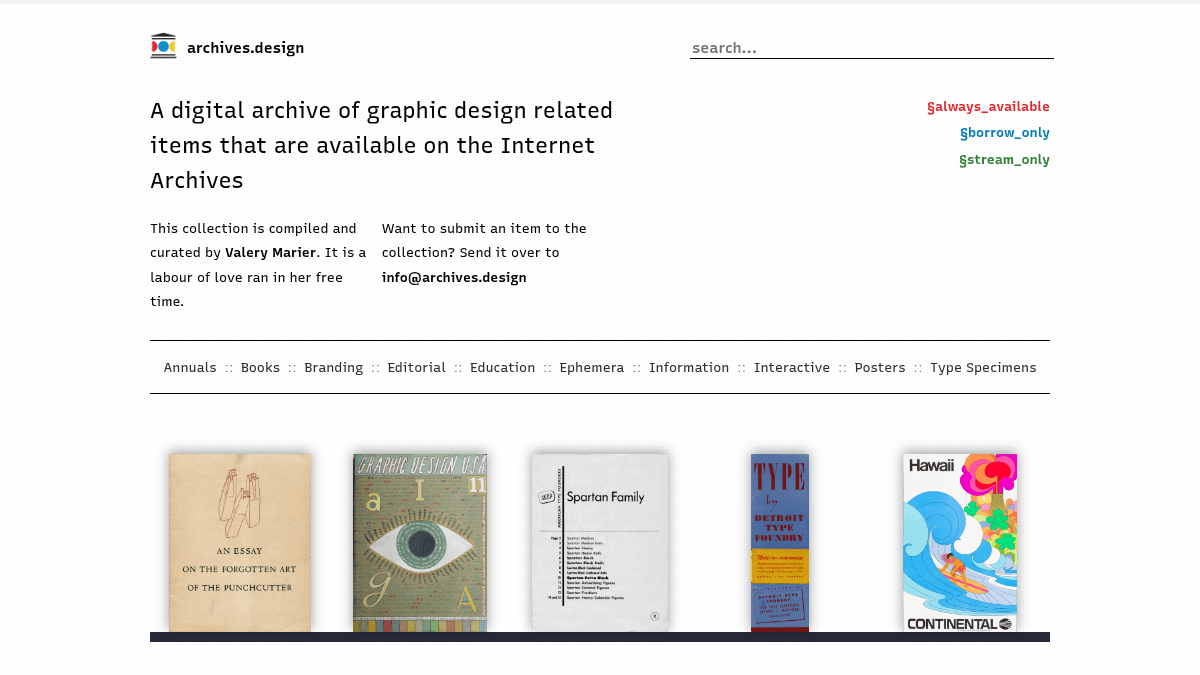
Task: Open the Books category
Action: point(260,368)
